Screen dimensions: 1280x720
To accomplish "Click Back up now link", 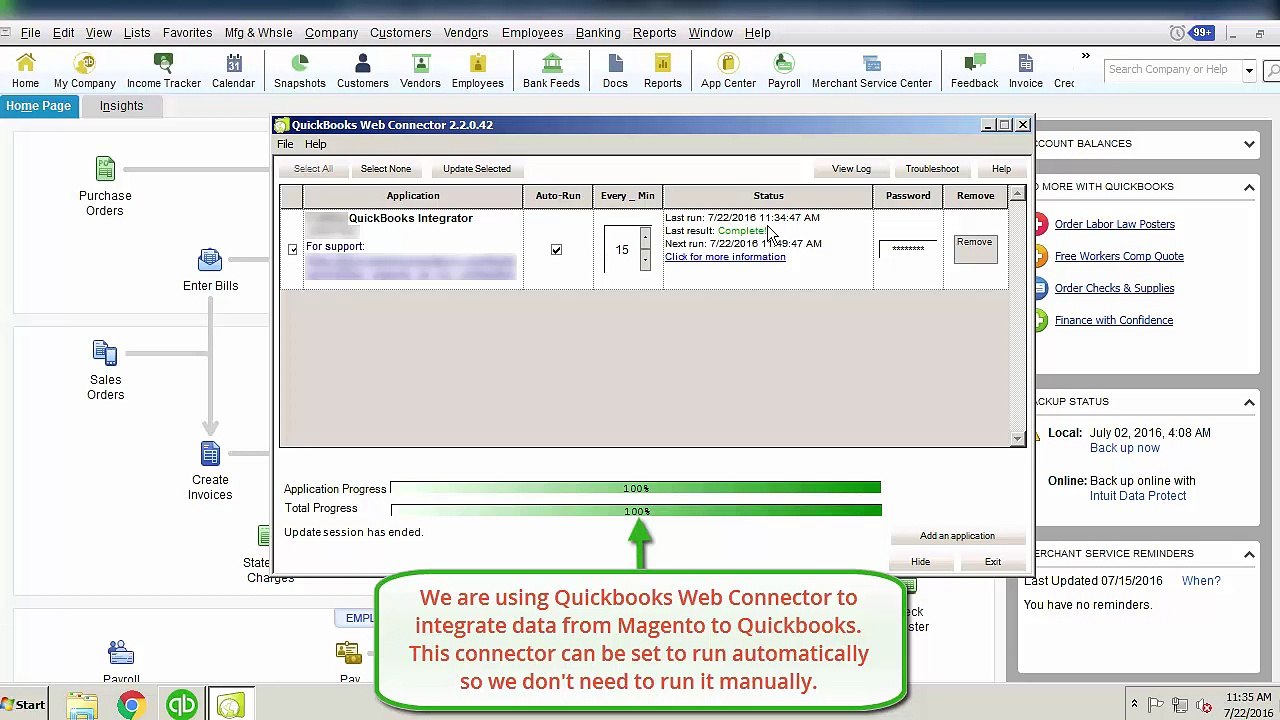I will tap(1125, 448).
